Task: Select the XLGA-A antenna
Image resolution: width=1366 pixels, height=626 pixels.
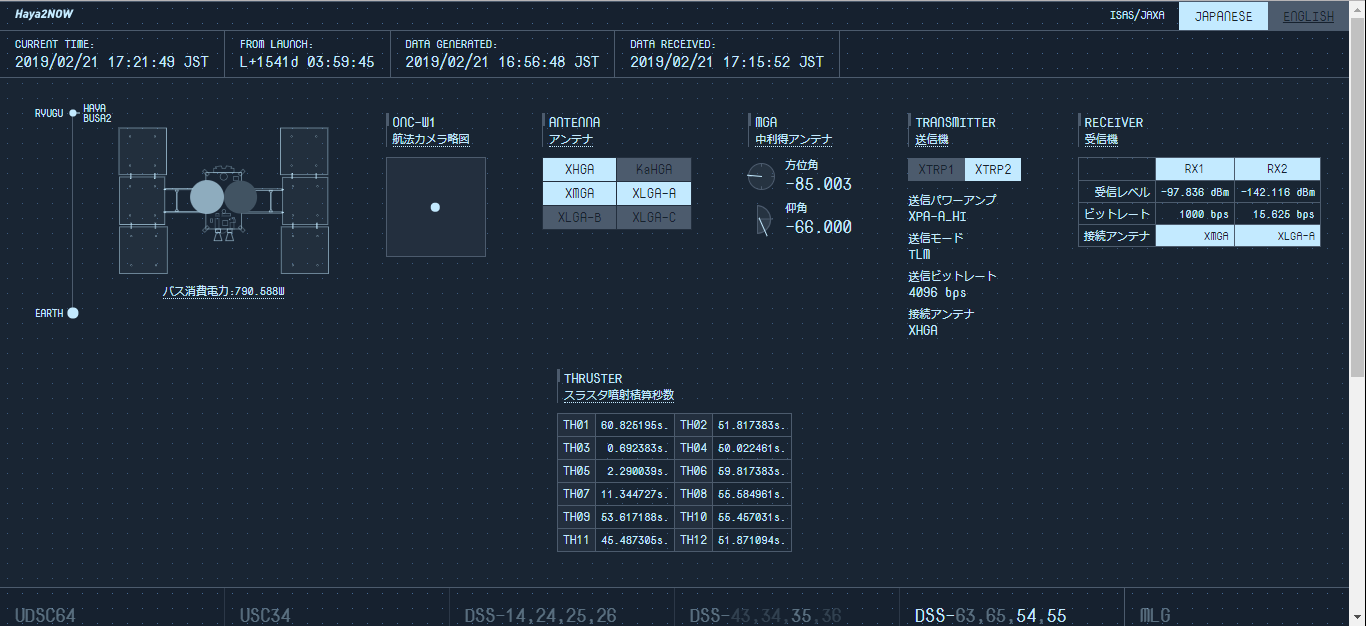Action: pyautogui.click(x=654, y=191)
